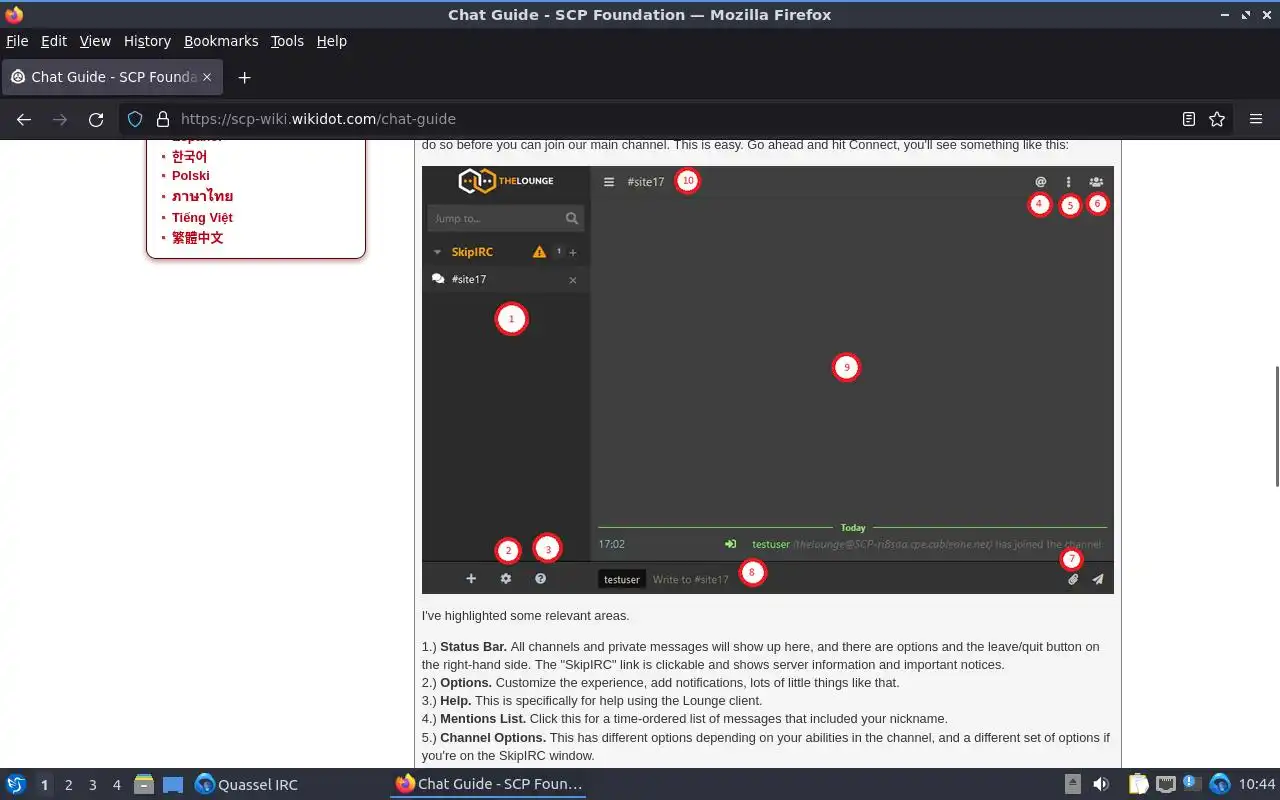Click the bold text "Status Bar."

[x=474, y=647]
